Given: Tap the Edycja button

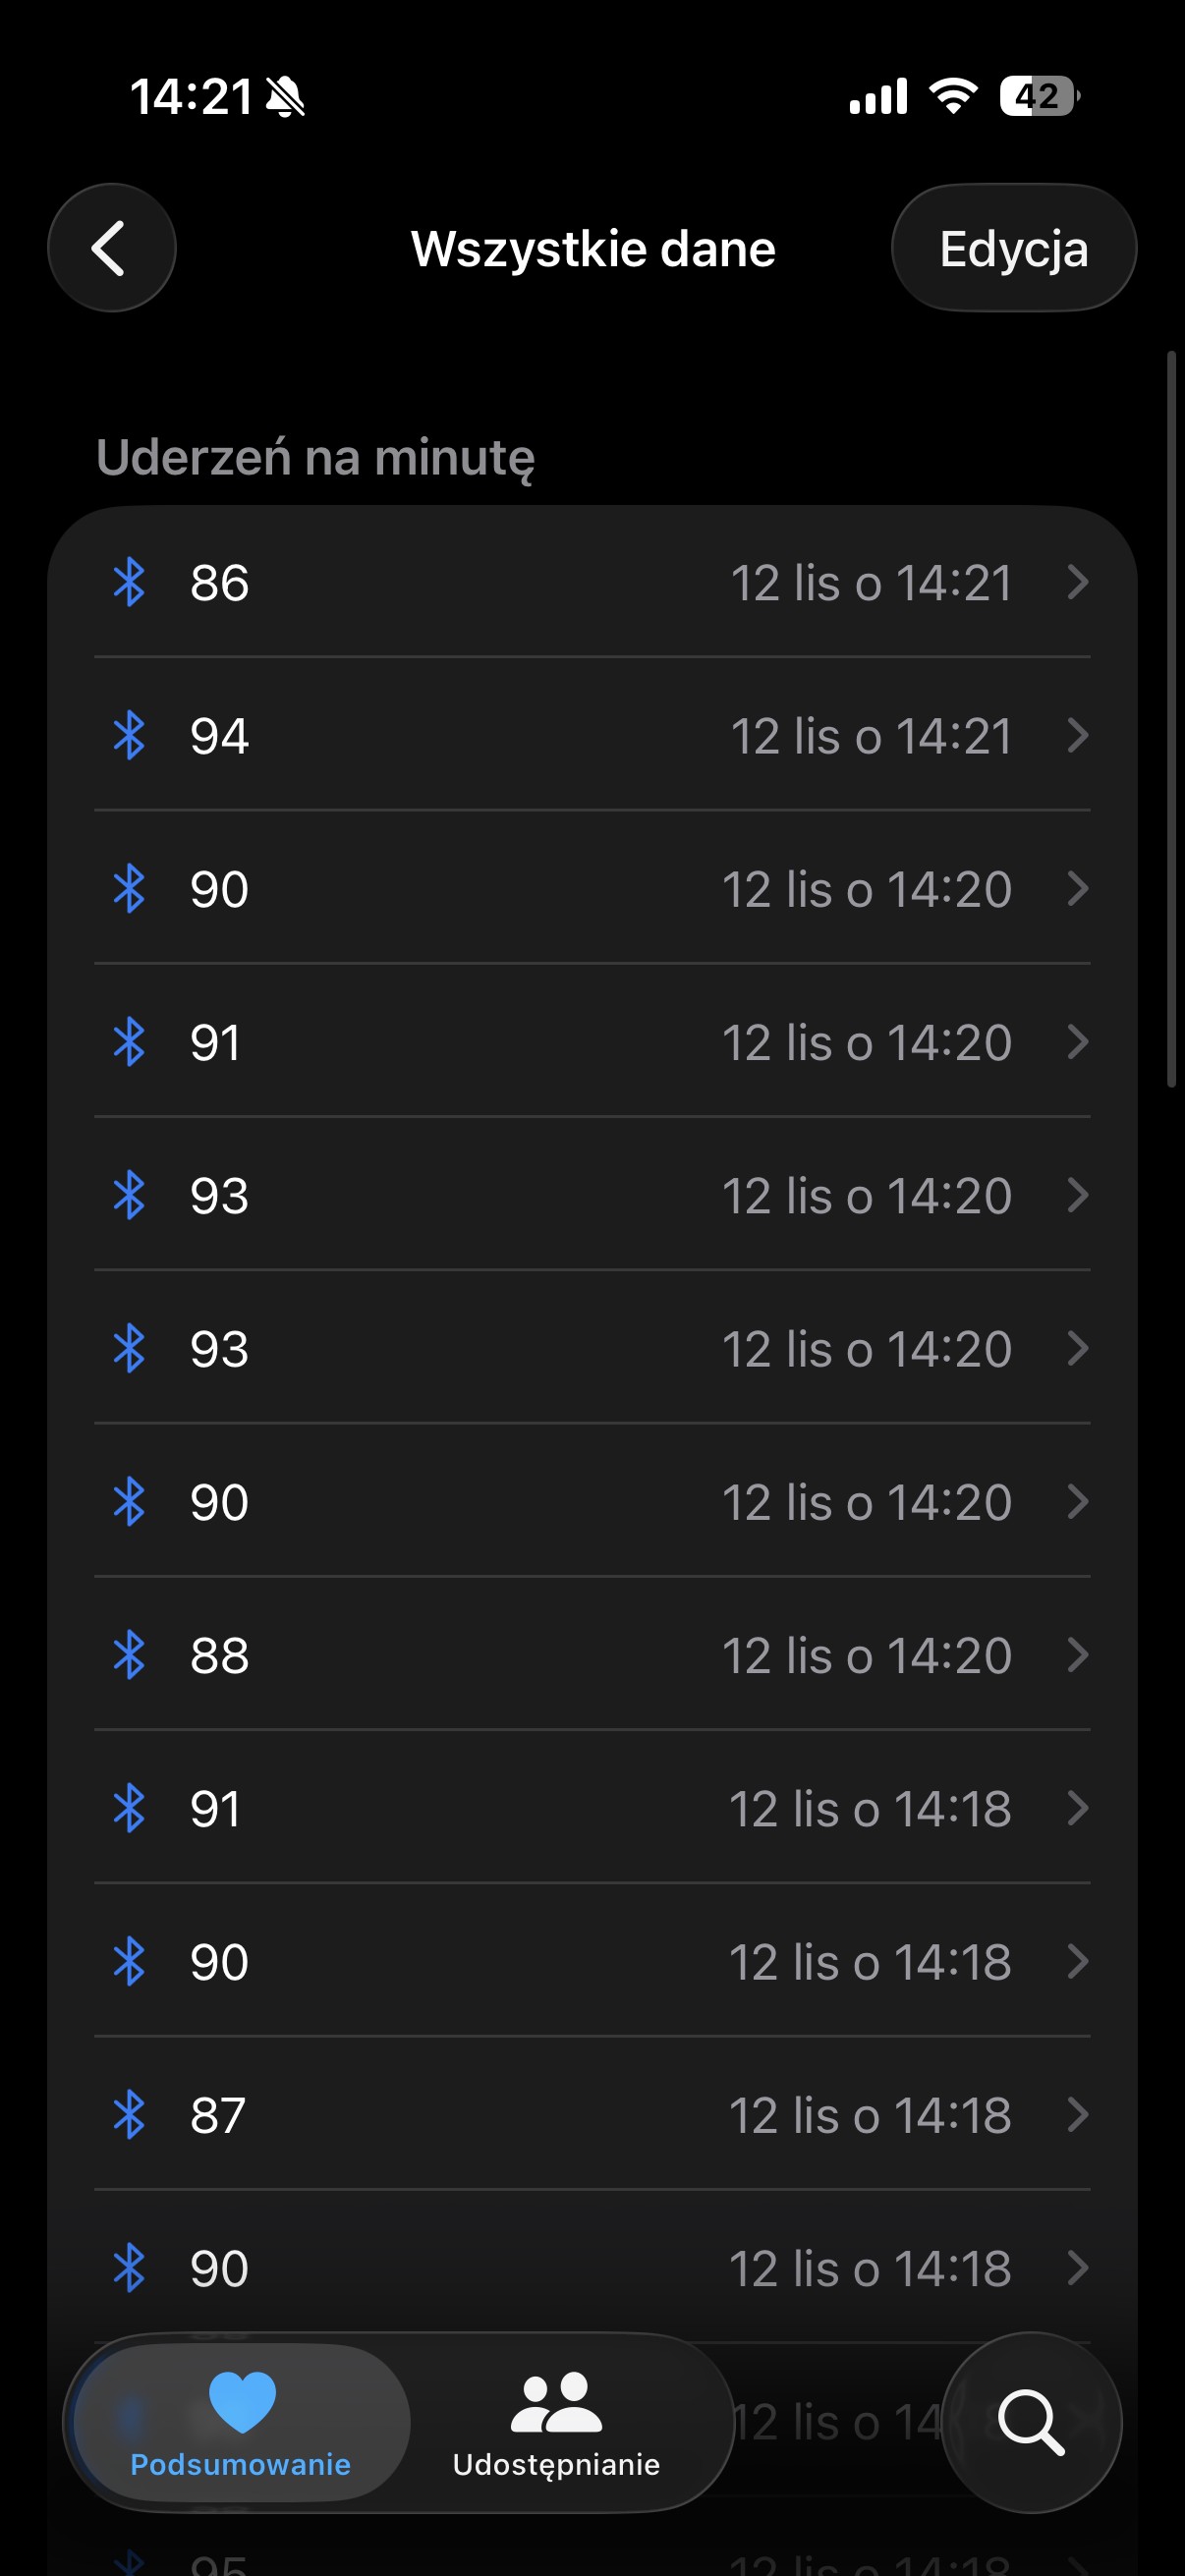Looking at the screenshot, I should tap(1013, 248).
